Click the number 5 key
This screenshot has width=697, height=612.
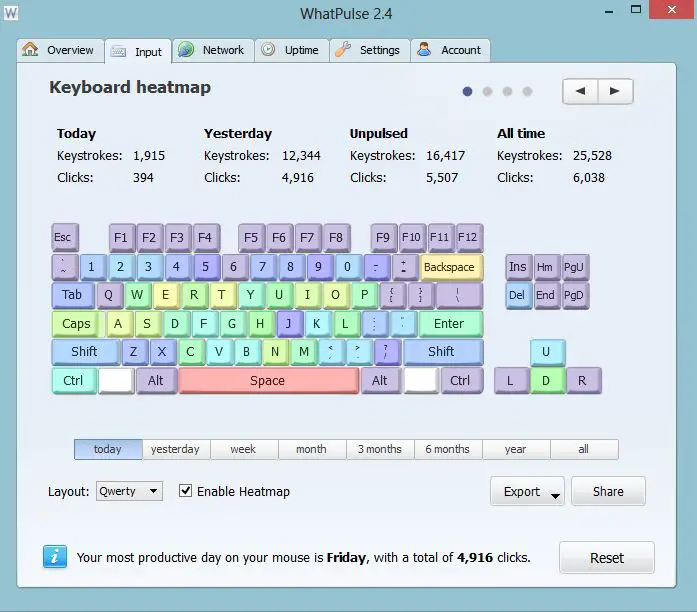(207, 267)
